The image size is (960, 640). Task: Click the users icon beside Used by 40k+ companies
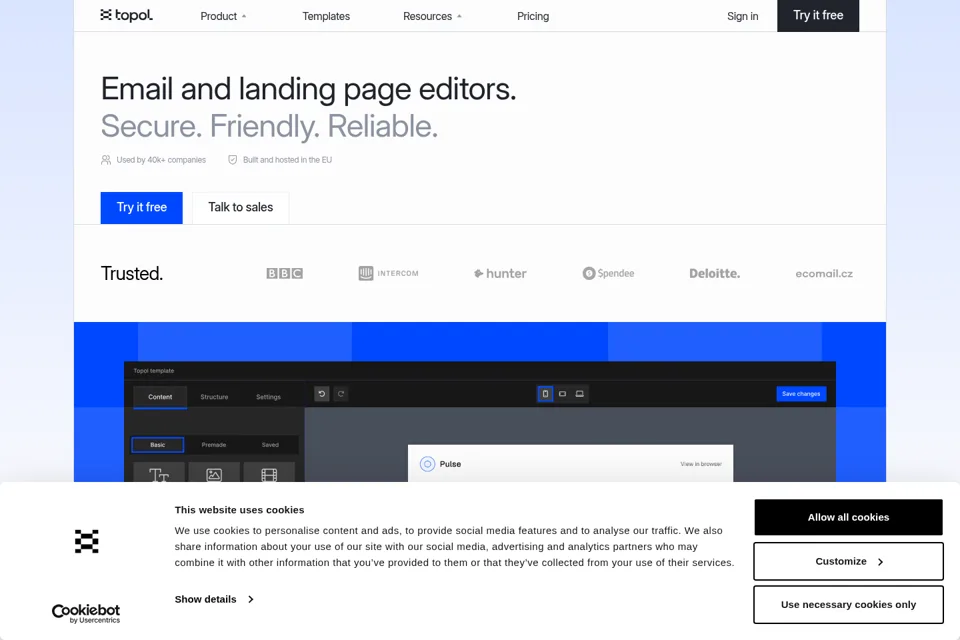tap(106, 160)
